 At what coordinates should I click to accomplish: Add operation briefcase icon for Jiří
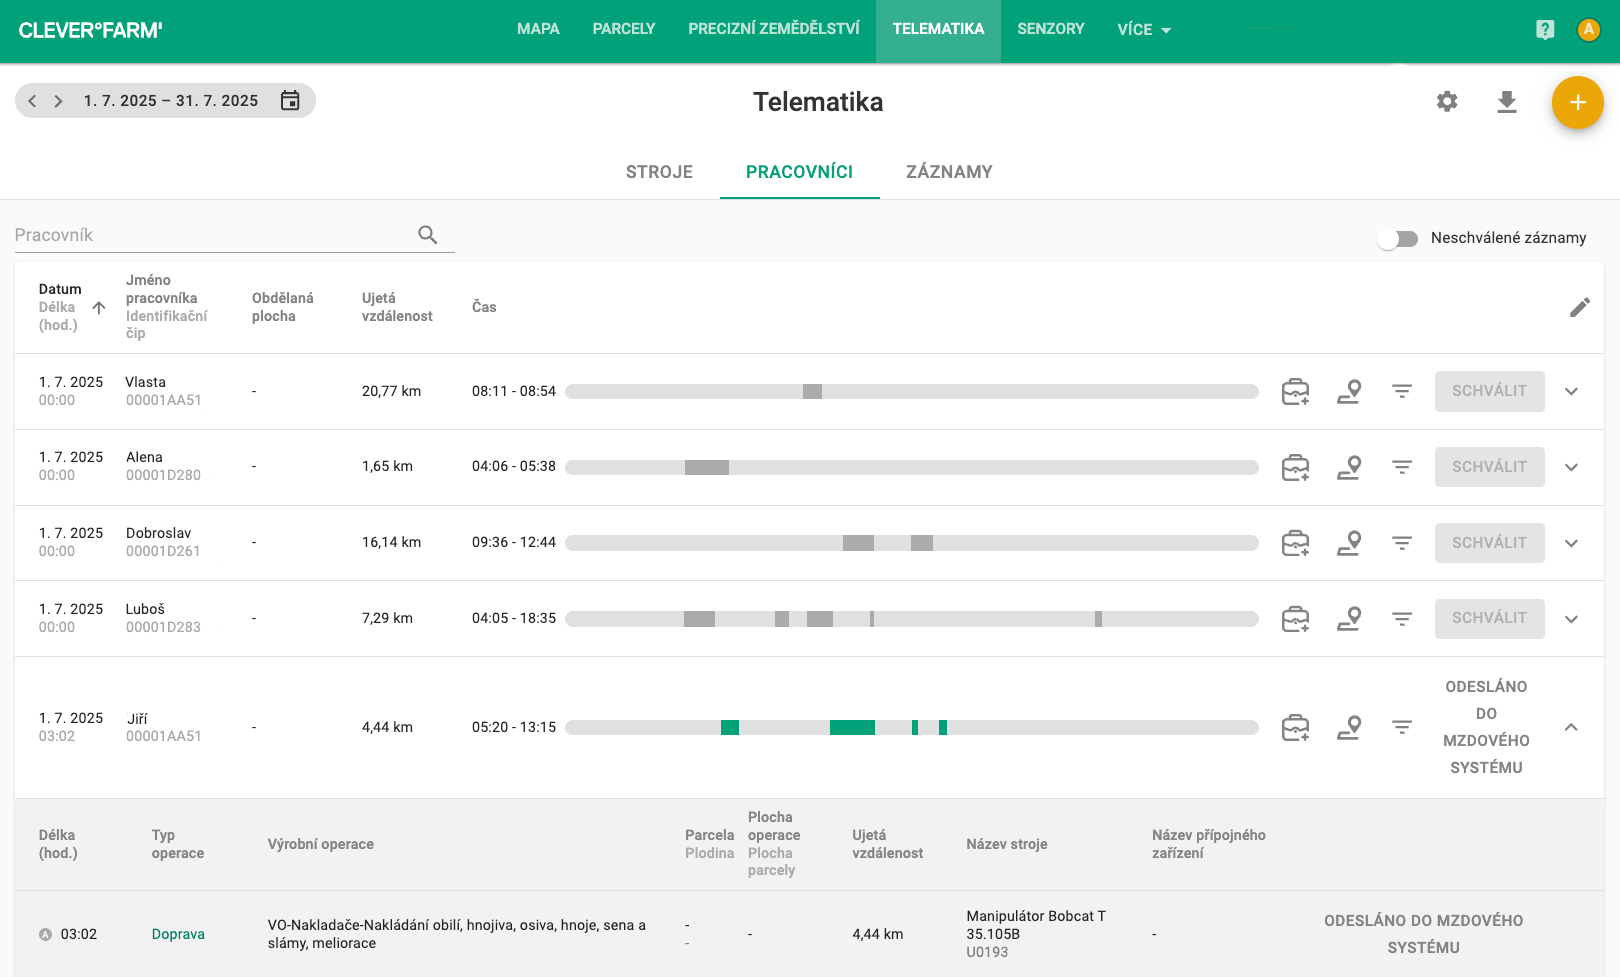[1296, 727]
